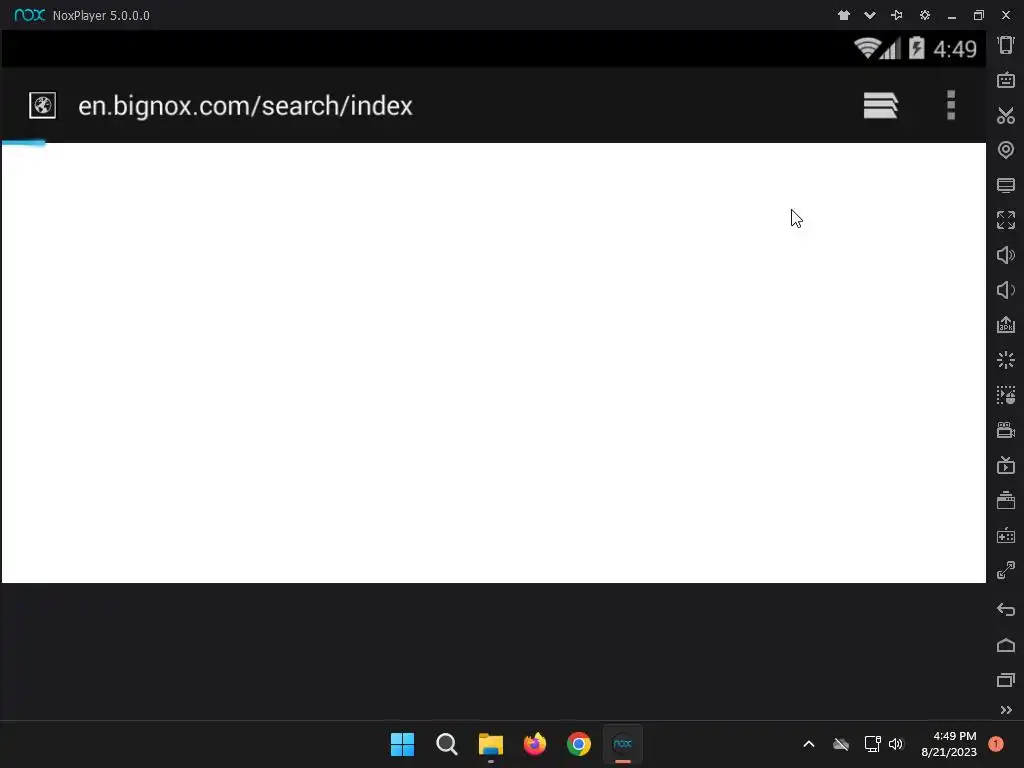This screenshot has height=768, width=1024.
Task: Click the NoxPlayer taskbar icon
Action: point(622,744)
